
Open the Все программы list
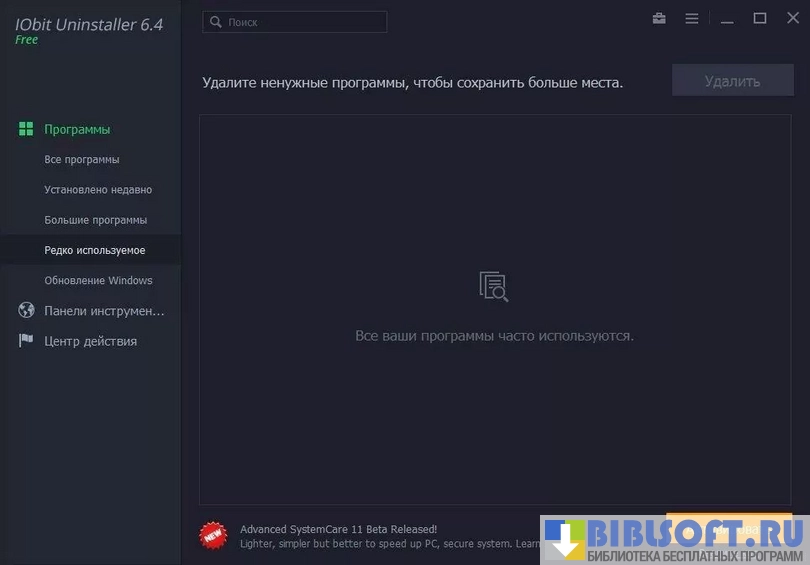pyautogui.click(x=82, y=160)
